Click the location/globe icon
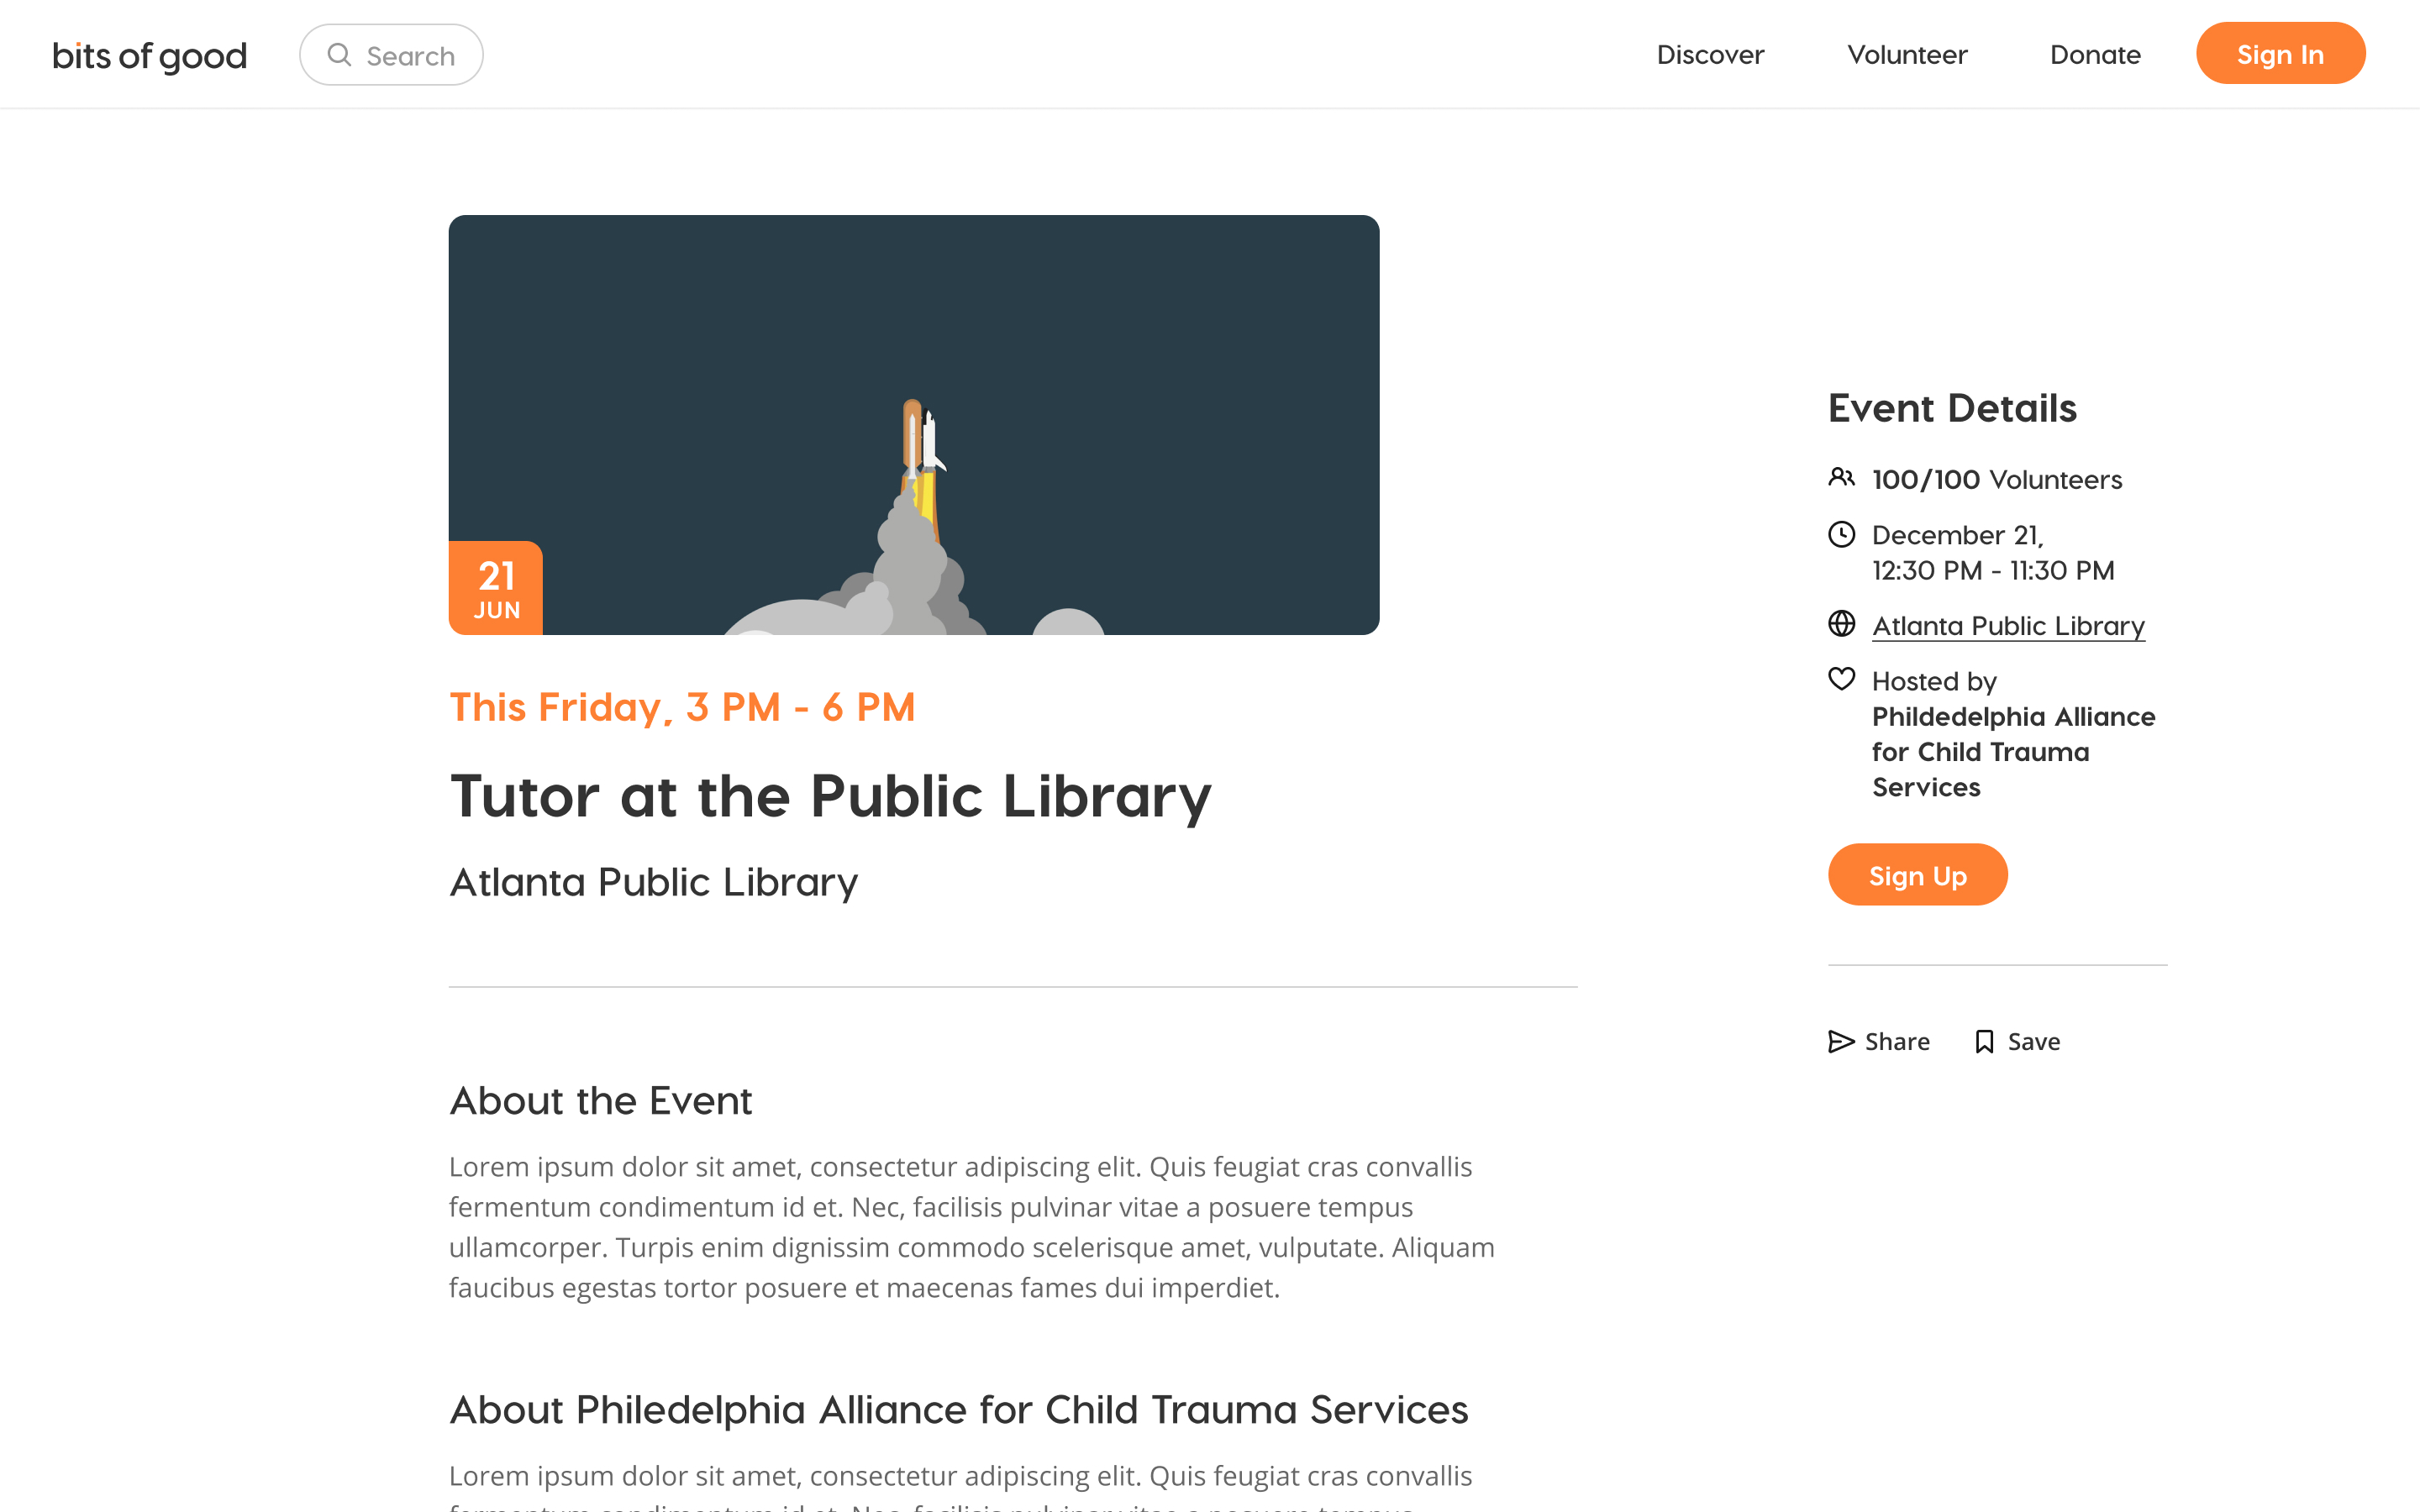Image resolution: width=2420 pixels, height=1512 pixels. [x=1840, y=623]
